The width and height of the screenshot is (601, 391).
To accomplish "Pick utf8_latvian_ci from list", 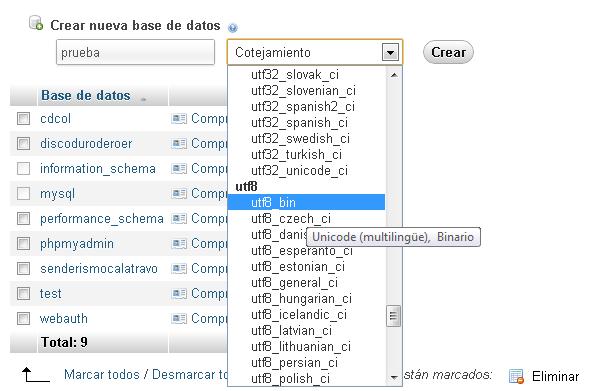I will (x=307, y=330).
